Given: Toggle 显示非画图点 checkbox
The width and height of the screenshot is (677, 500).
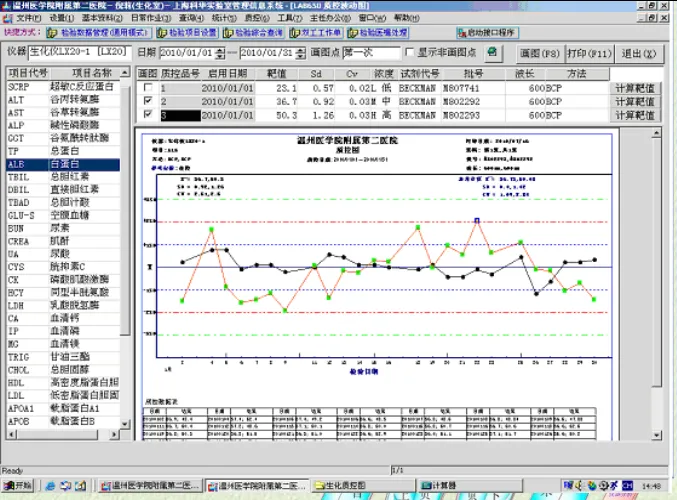Looking at the screenshot, I should [x=411, y=52].
